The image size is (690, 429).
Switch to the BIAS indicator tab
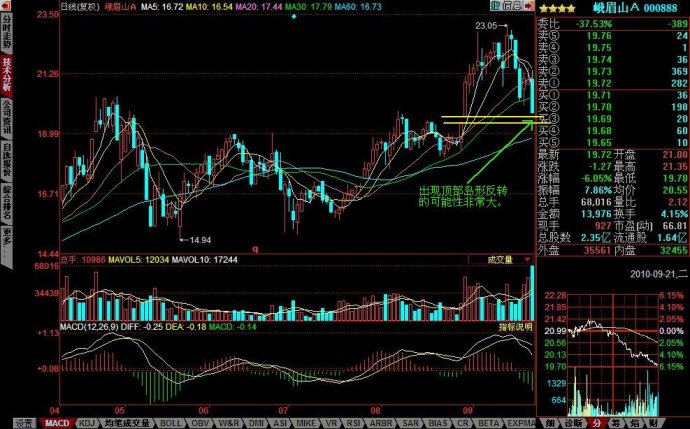pos(438,423)
